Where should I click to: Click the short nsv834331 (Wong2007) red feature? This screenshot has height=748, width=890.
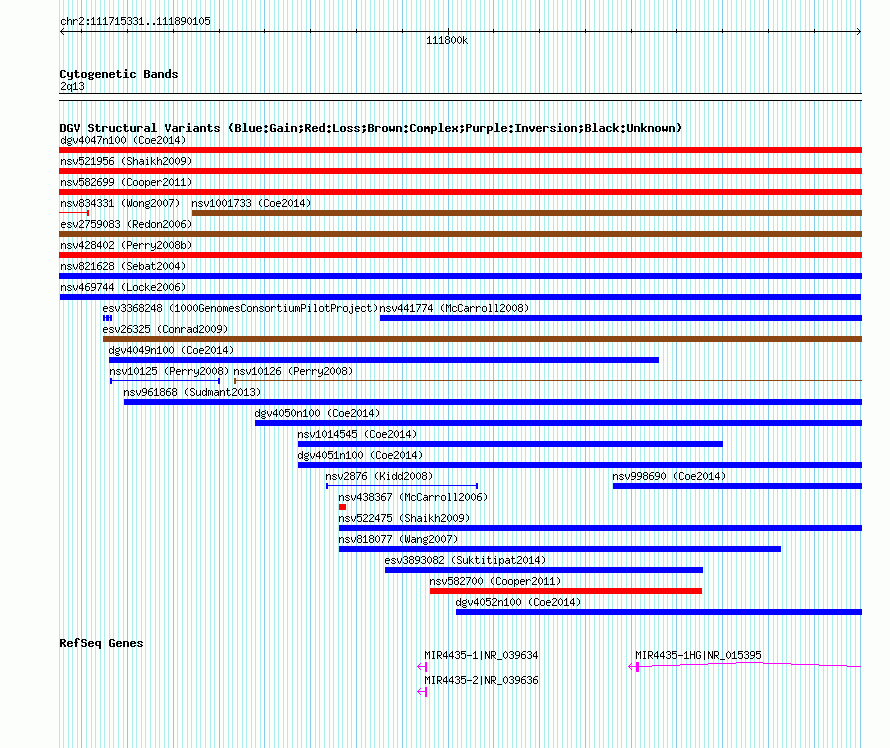point(74,213)
